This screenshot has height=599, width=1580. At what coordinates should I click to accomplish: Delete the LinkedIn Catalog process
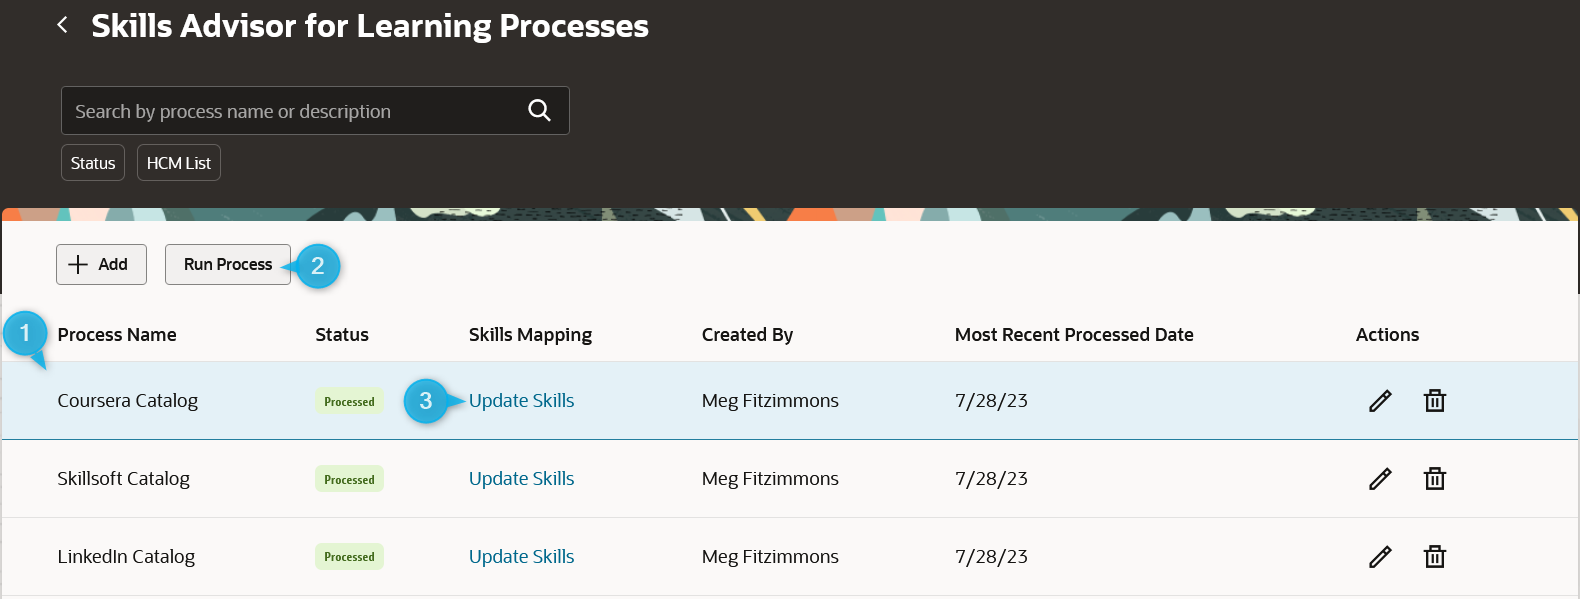[1435, 557]
